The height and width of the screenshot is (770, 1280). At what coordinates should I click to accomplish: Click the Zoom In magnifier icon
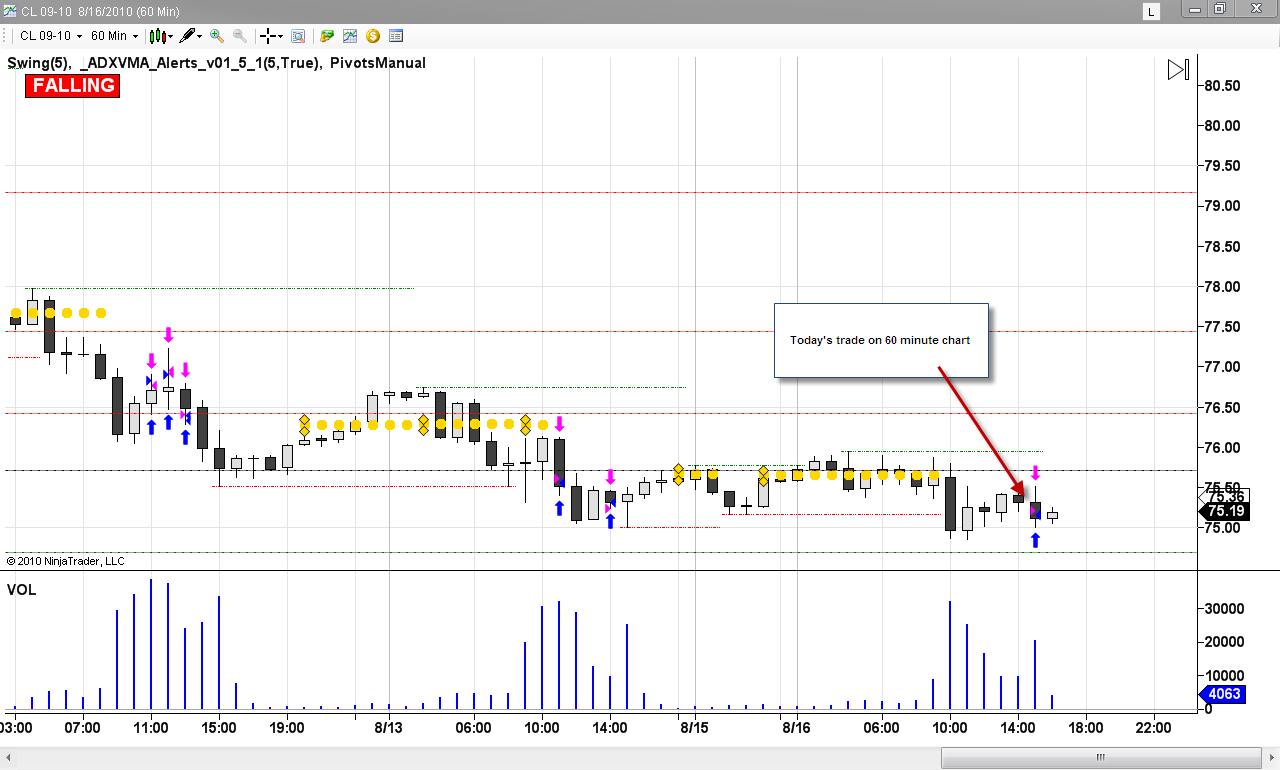(216, 36)
